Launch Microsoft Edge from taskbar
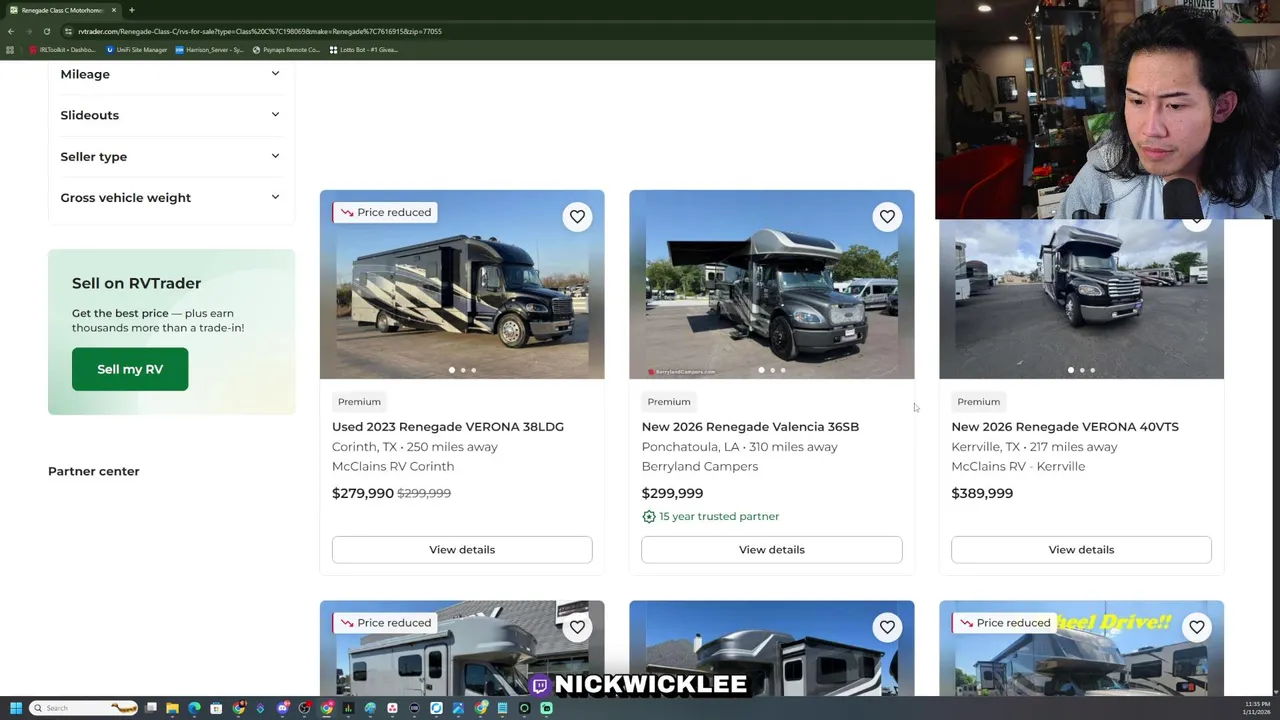1280x720 pixels. pyautogui.click(x=194, y=708)
